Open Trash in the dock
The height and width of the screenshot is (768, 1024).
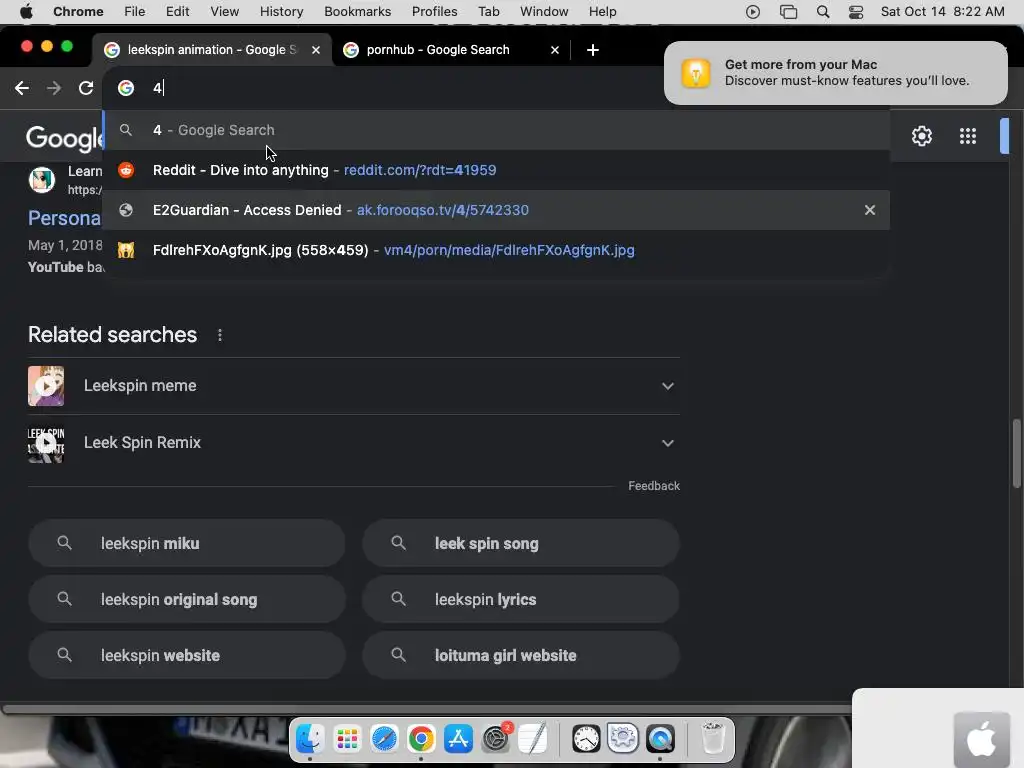[713, 739]
